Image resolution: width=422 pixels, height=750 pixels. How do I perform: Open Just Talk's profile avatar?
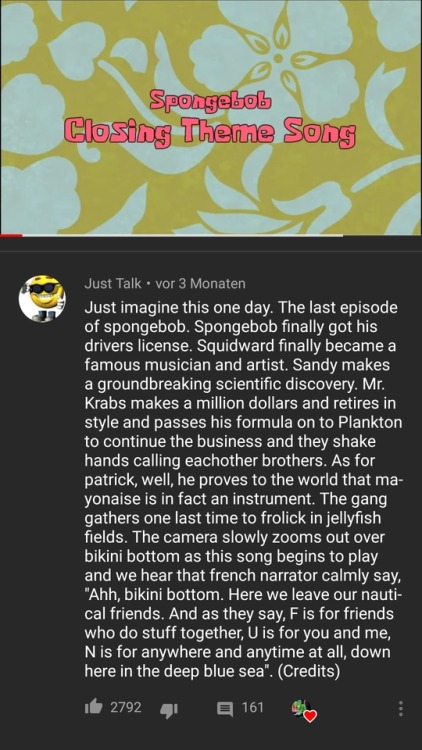(42, 298)
